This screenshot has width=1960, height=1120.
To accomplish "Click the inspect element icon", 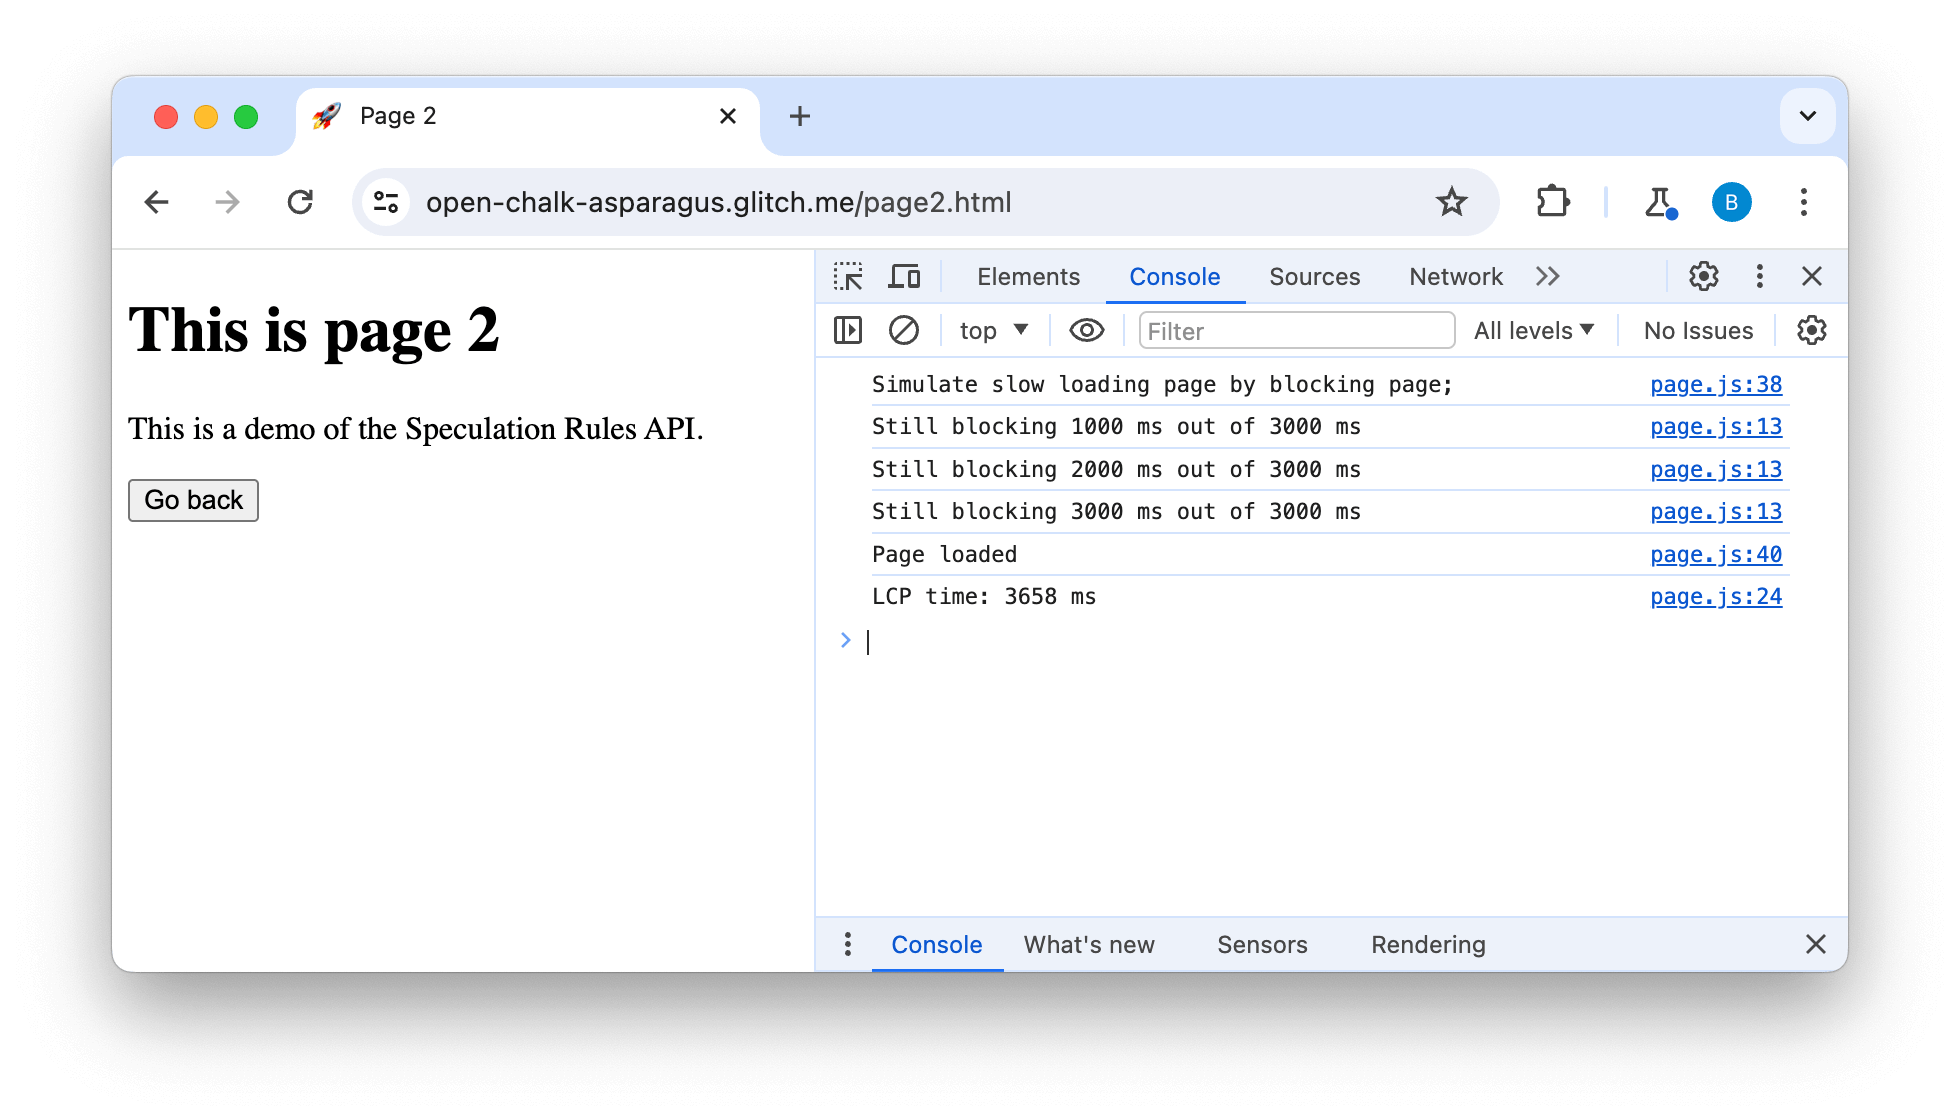I will (x=848, y=276).
